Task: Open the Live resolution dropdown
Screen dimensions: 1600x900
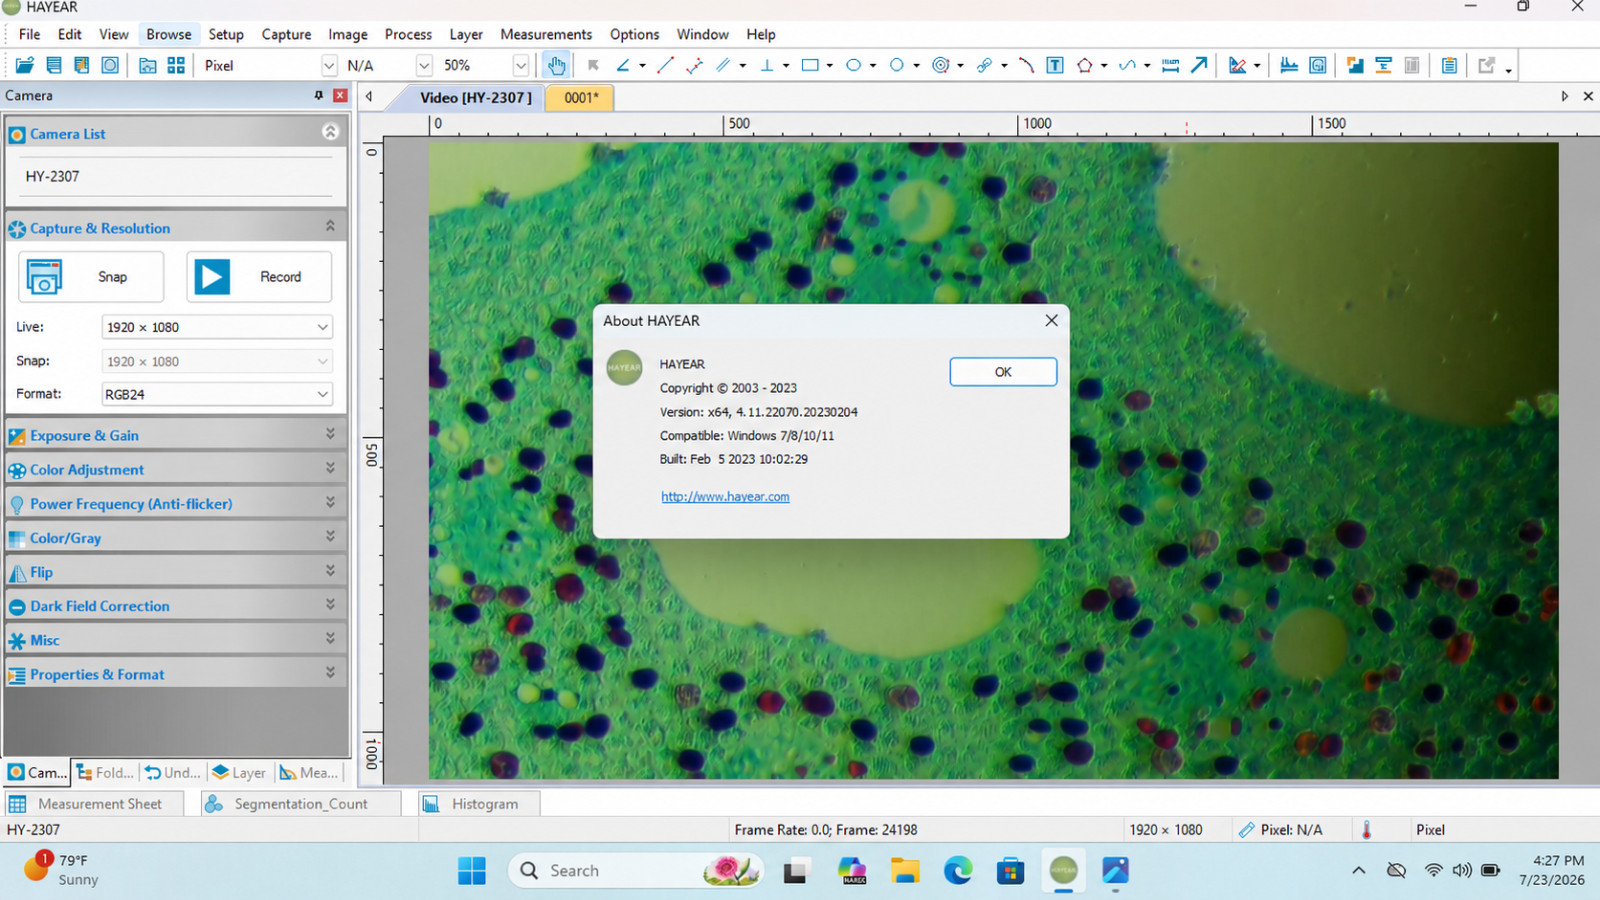Action: click(x=217, y=327)
